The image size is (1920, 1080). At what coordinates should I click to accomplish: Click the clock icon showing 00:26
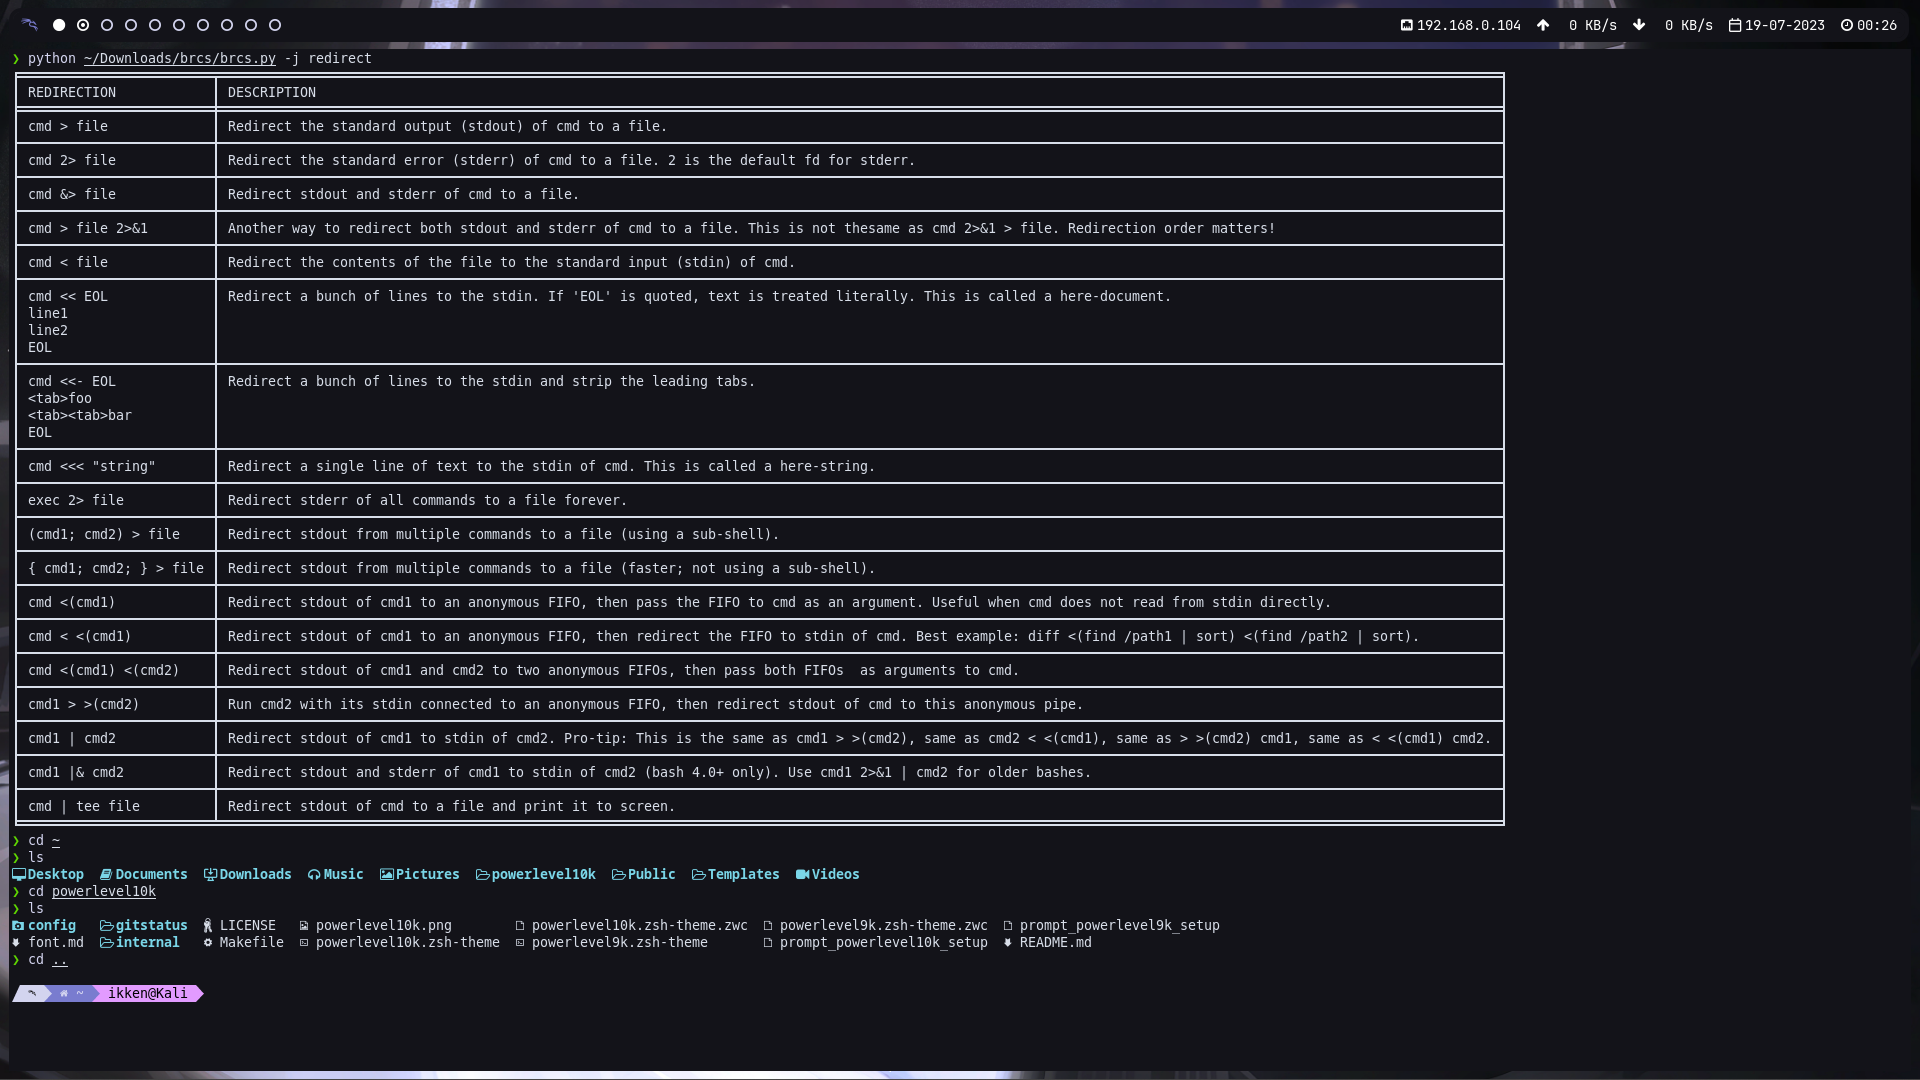click(1846, 25)
